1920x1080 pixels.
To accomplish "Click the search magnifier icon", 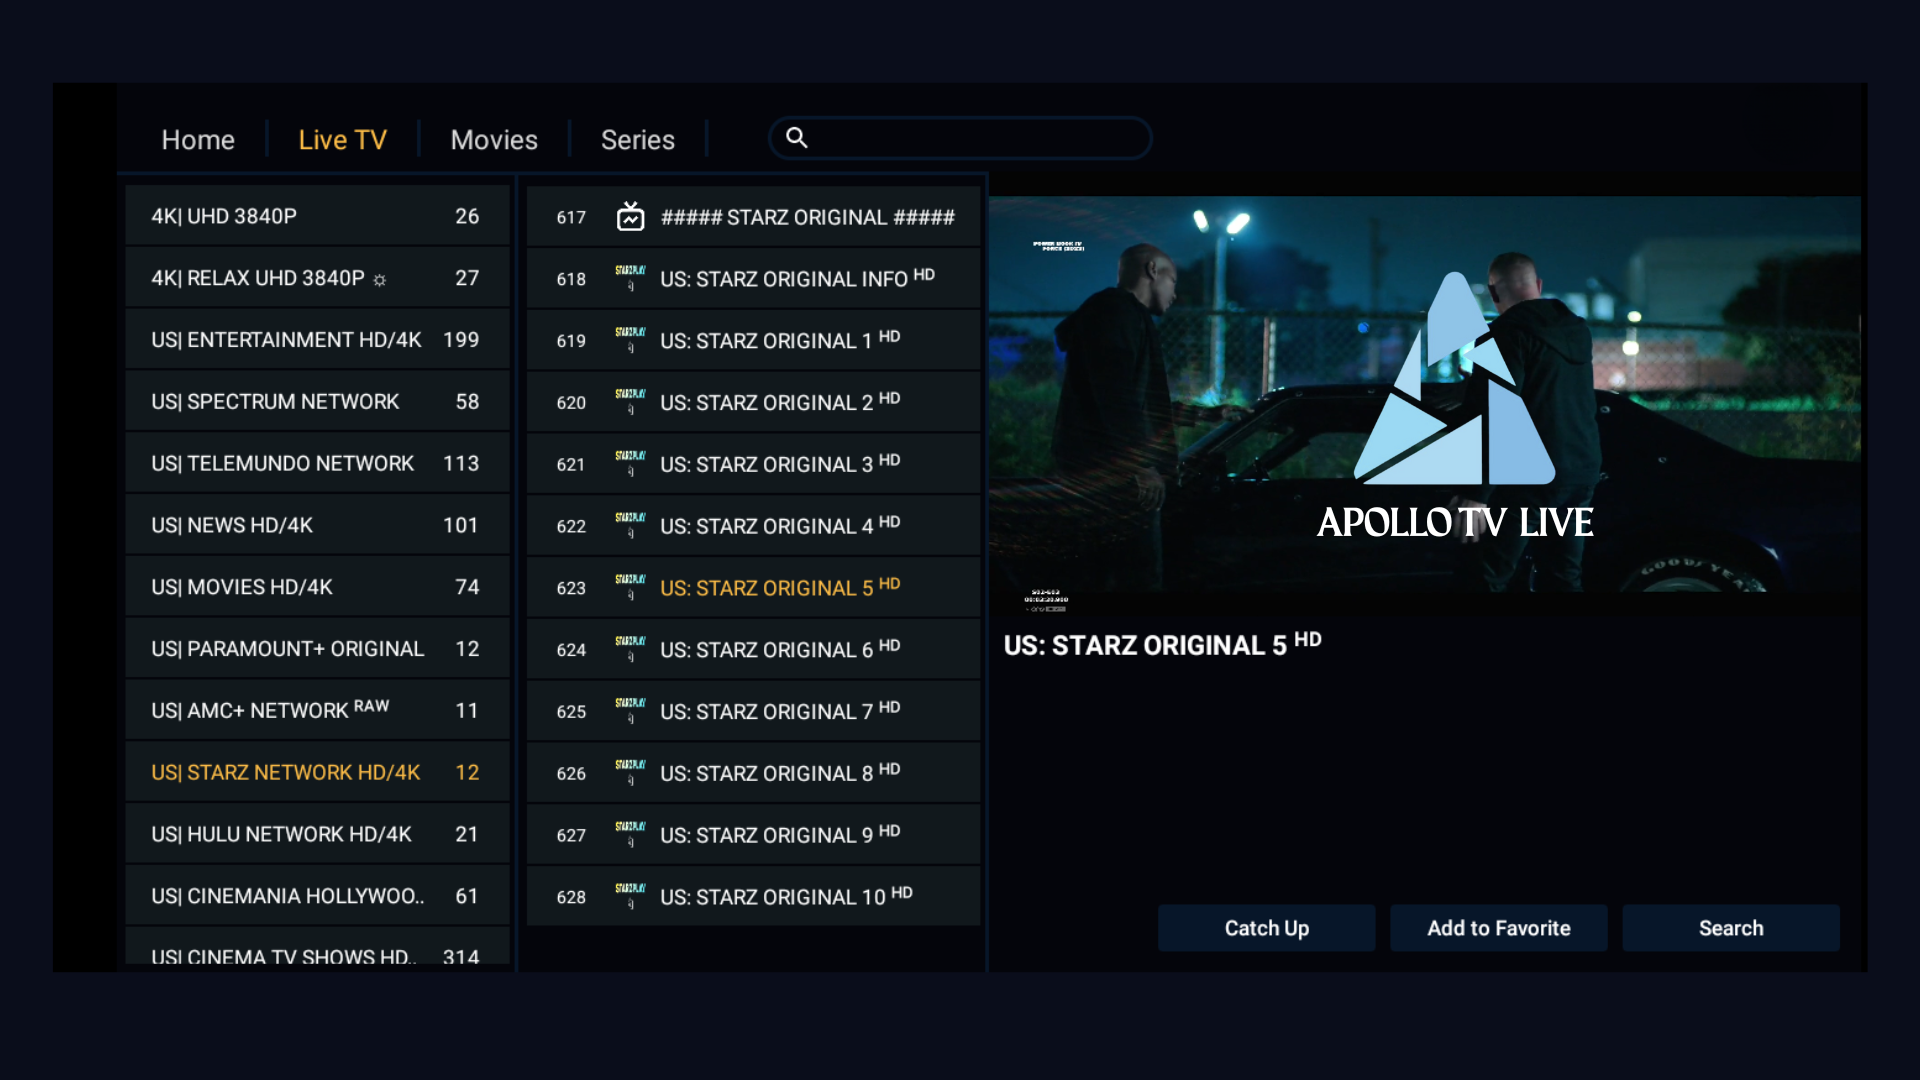I will point(797,137).
